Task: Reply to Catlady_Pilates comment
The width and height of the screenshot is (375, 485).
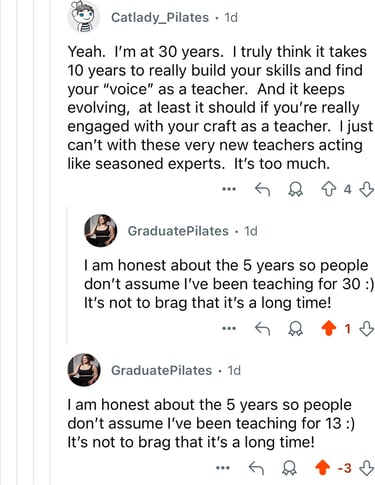Action: coord(262,189)
